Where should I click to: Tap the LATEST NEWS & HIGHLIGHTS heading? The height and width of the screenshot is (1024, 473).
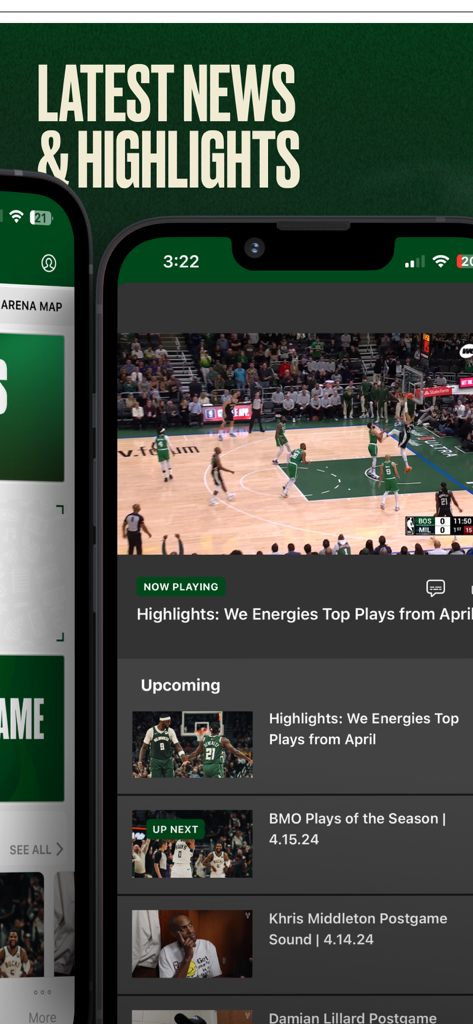[169, 125]
